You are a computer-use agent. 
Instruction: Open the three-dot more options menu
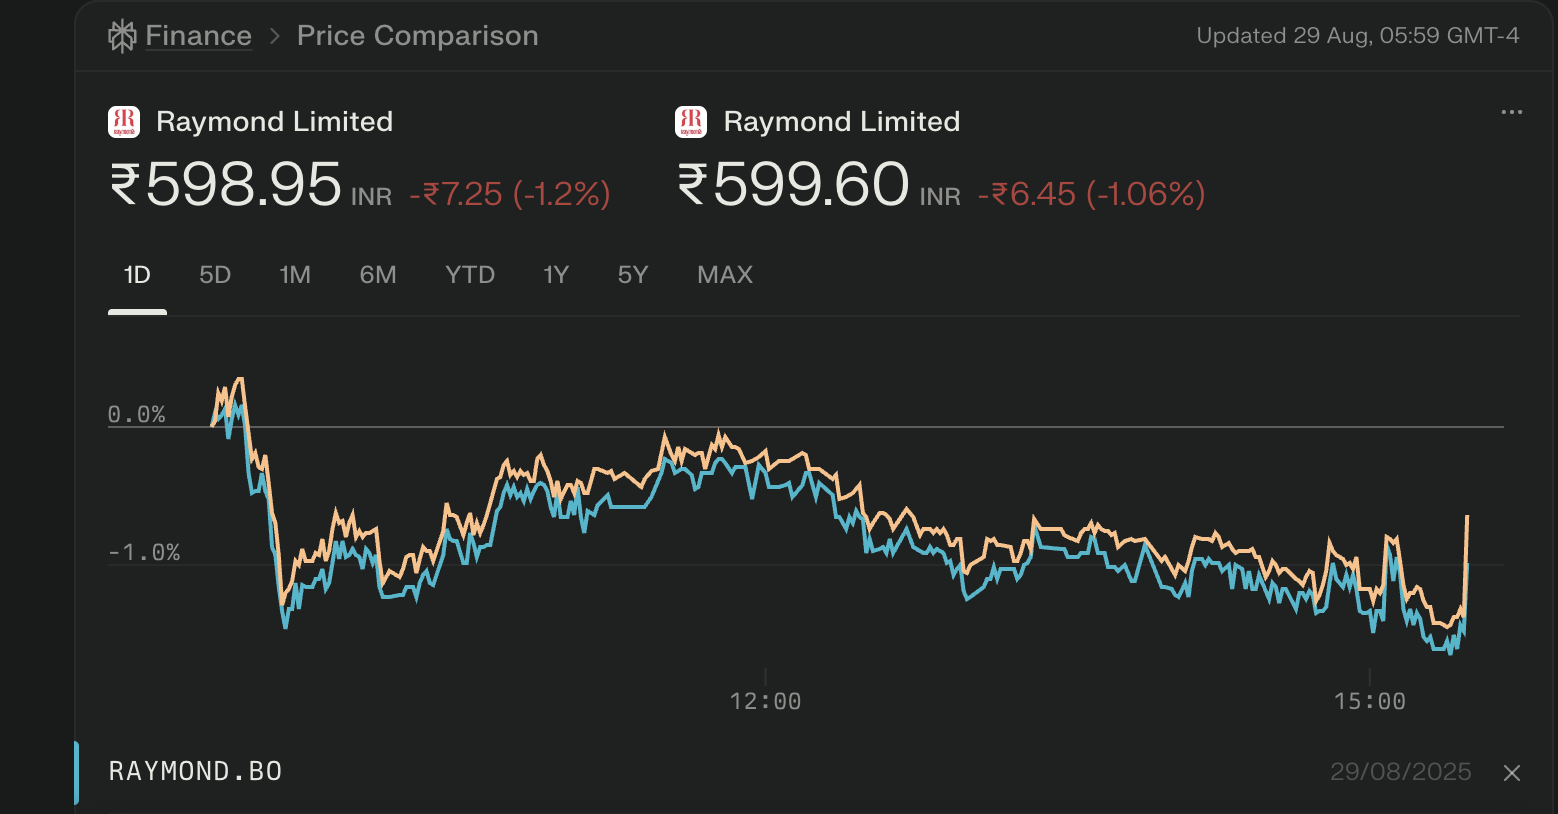tap(1511, 112)
